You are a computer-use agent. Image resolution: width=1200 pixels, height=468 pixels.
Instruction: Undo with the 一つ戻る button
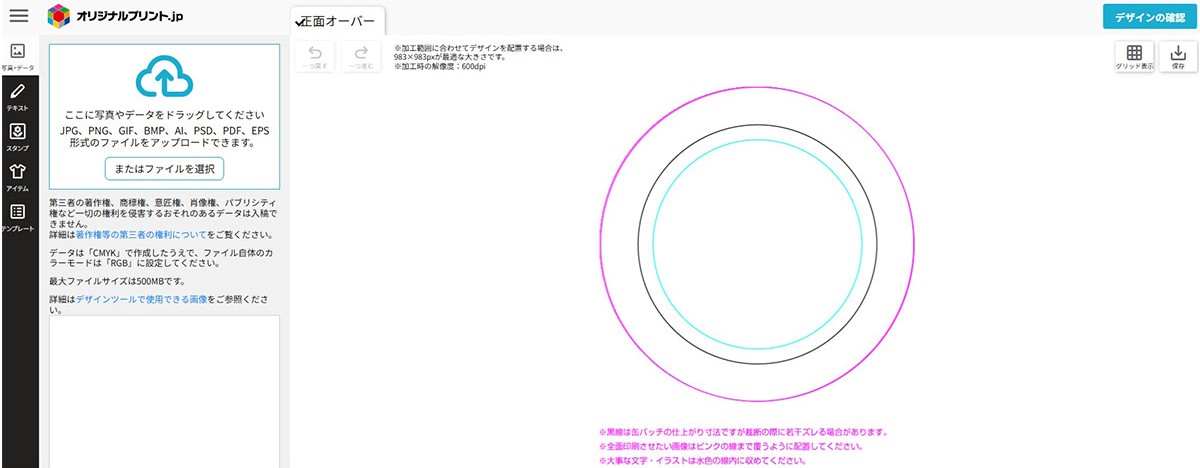315,57
